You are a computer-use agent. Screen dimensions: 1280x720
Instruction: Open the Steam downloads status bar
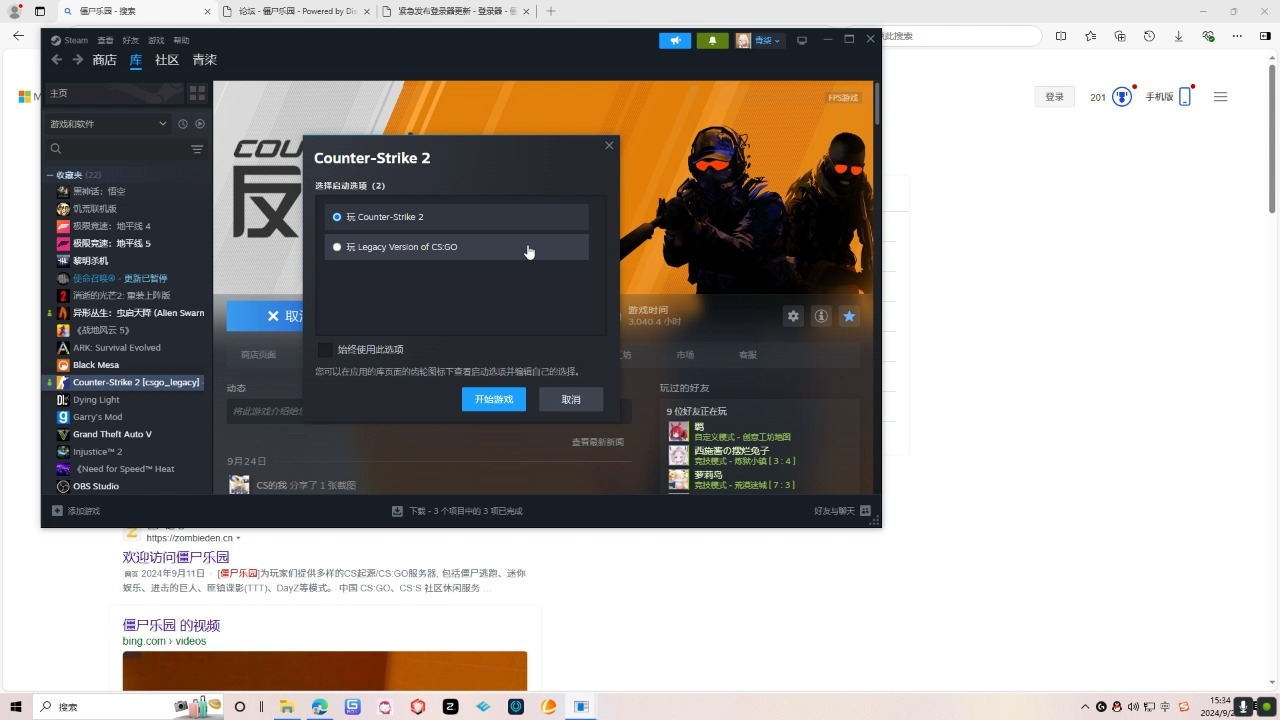458,511
